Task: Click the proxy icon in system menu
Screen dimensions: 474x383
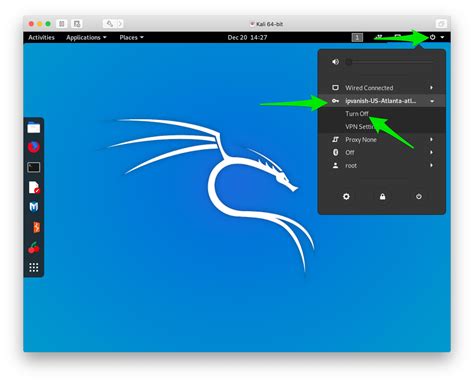Action: tap(335, 139)
